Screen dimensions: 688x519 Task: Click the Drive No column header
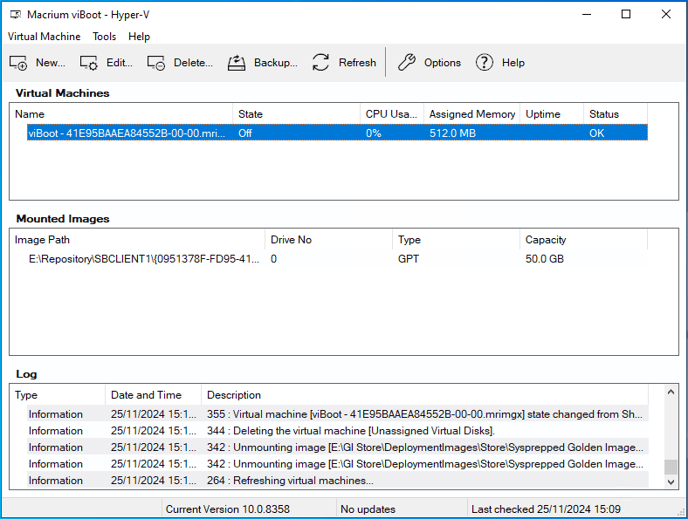(329, 240)
